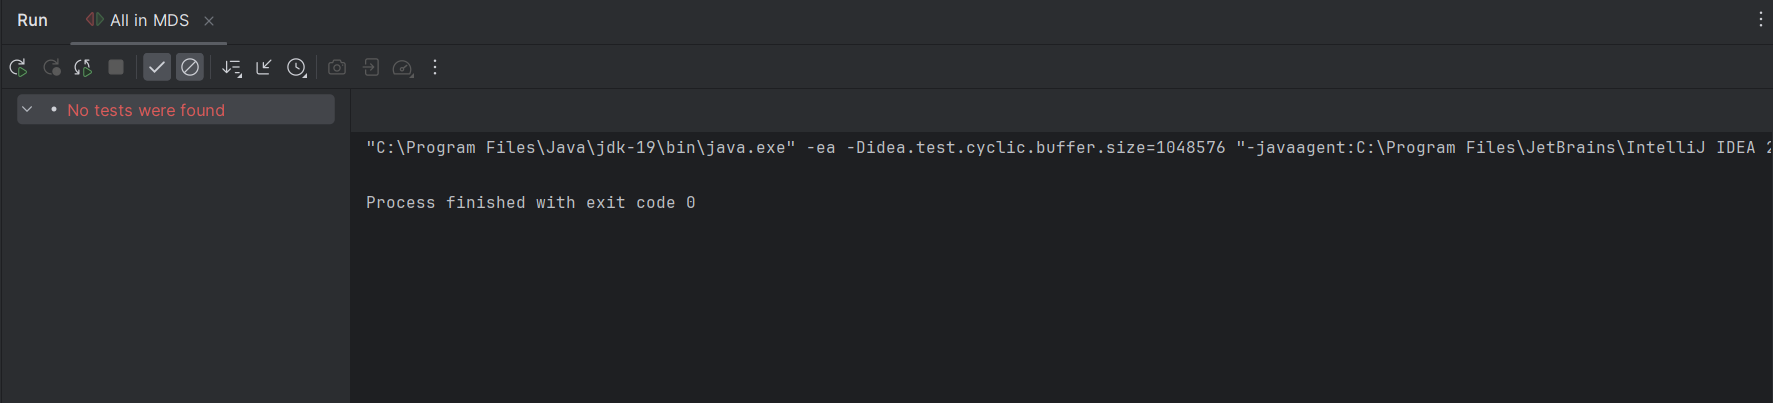Open the profiler speedometer icon

[x=403, y=68]
